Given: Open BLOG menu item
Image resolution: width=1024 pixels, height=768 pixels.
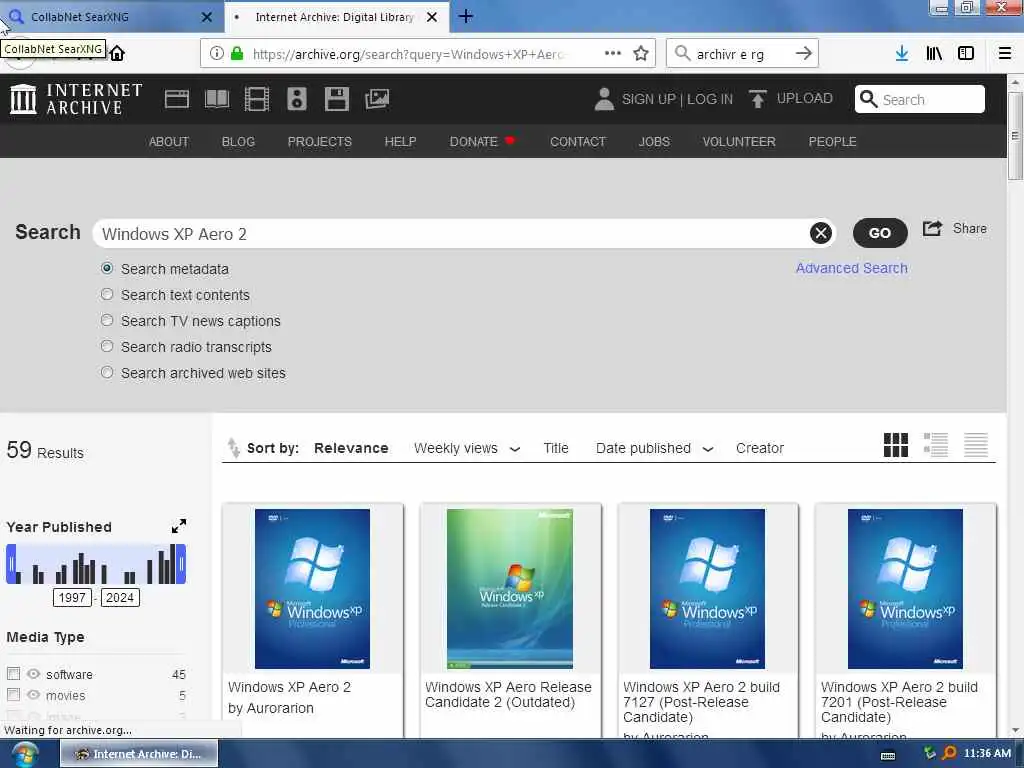Looking at the screenshot, I should coord(238,142).
